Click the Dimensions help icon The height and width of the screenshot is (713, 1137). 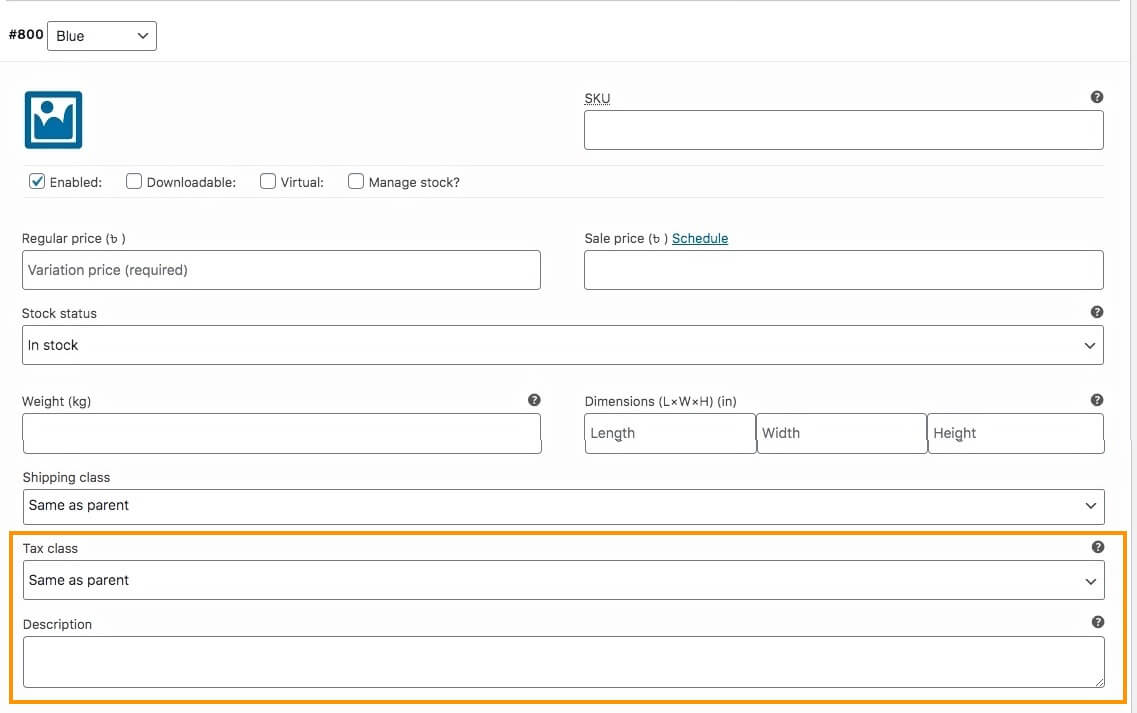1097,400
